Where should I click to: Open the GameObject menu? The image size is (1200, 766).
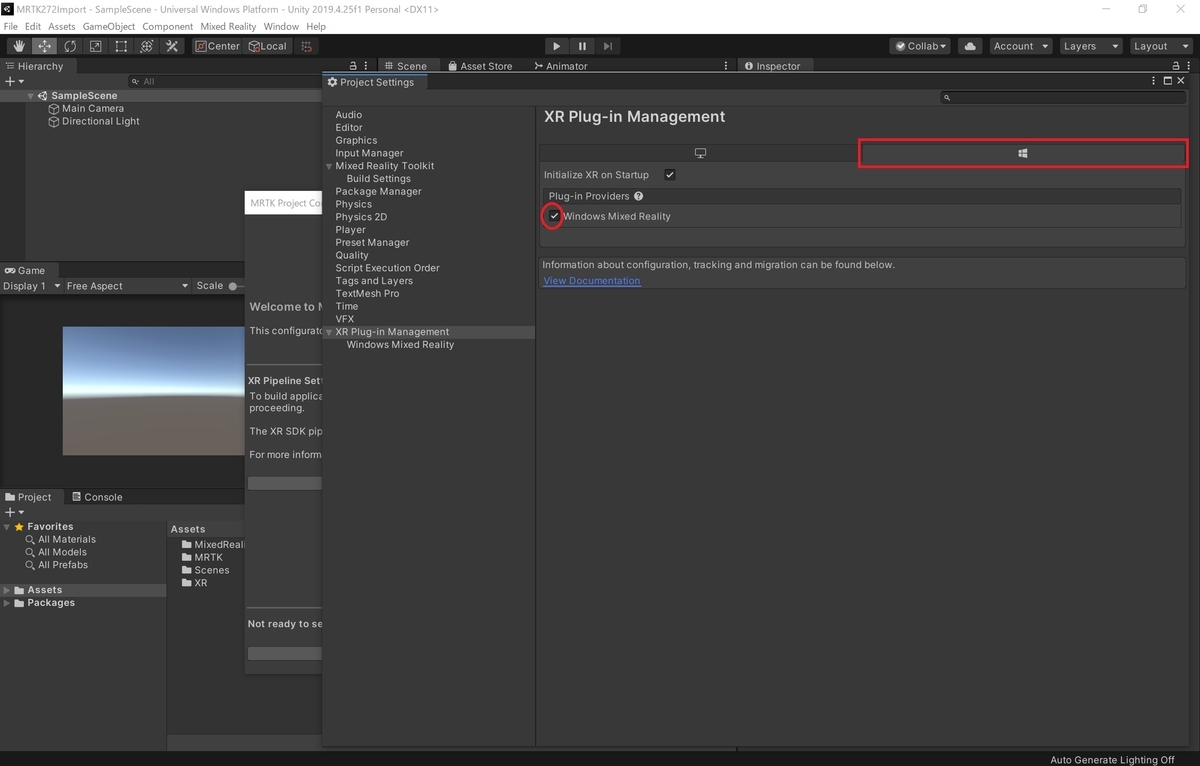click(108, 26)
